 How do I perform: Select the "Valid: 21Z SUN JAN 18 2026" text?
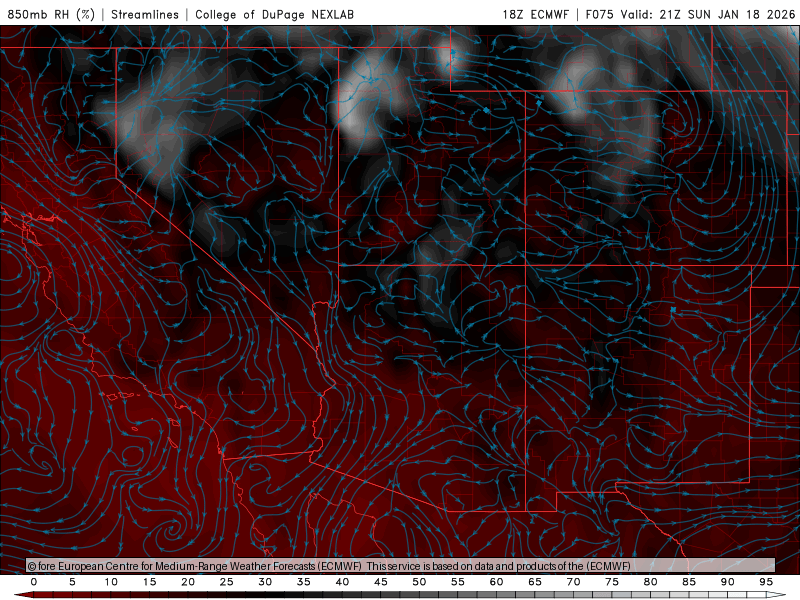(x=708, y=14)
